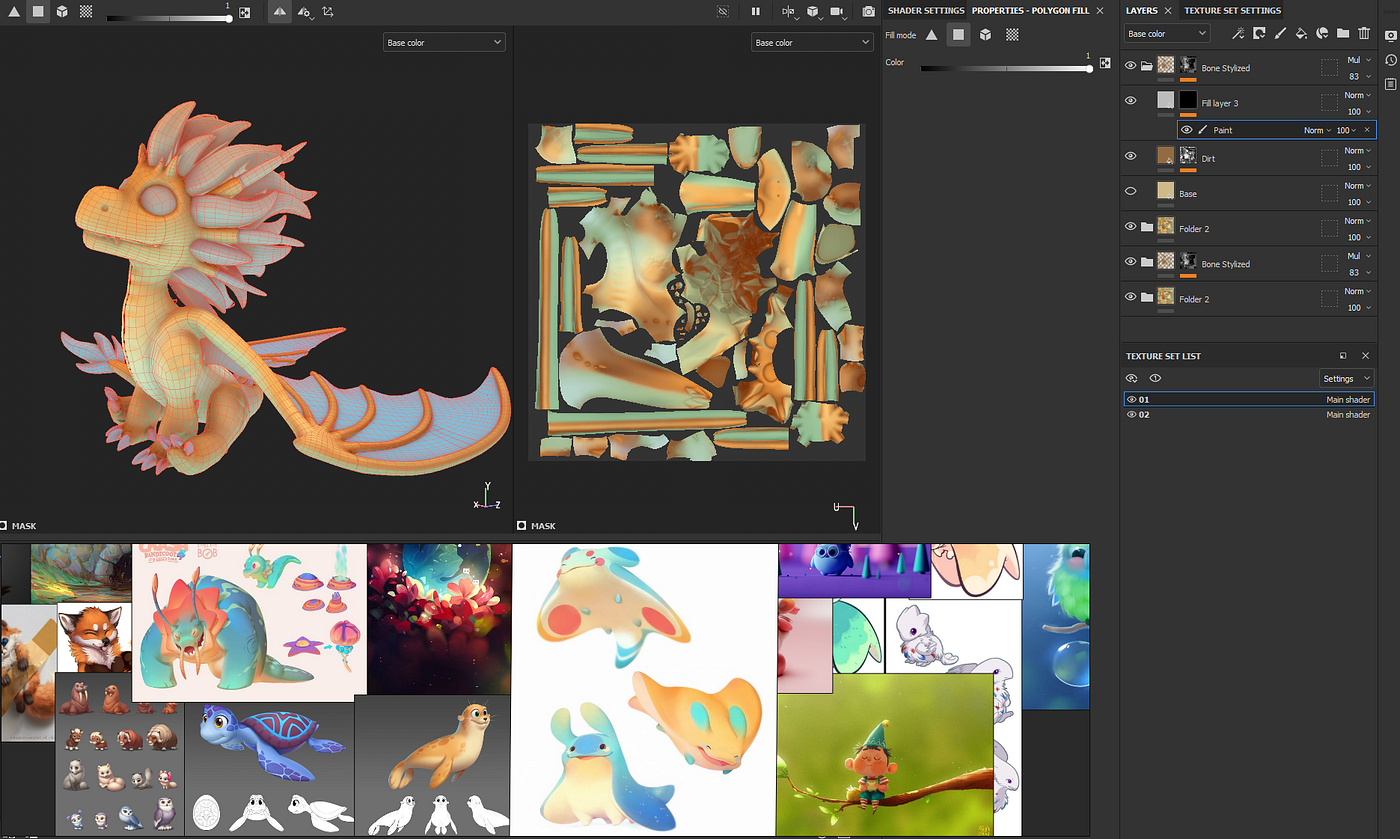Viewport: 1400px width, 839px height.
Task: Undock the Texture Set List panel
Action: tap(1343, 355)
